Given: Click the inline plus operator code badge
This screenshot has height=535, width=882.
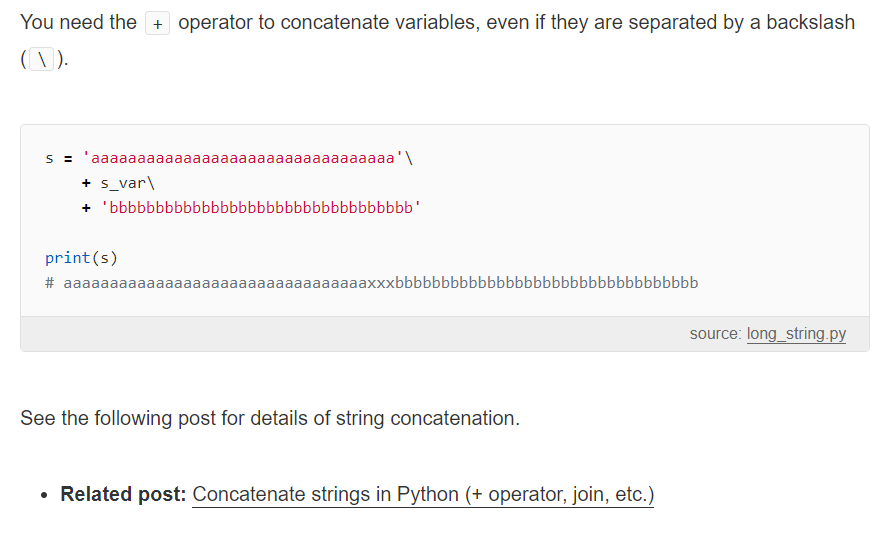Looking at the screenshot, I should tap(158, 24).
